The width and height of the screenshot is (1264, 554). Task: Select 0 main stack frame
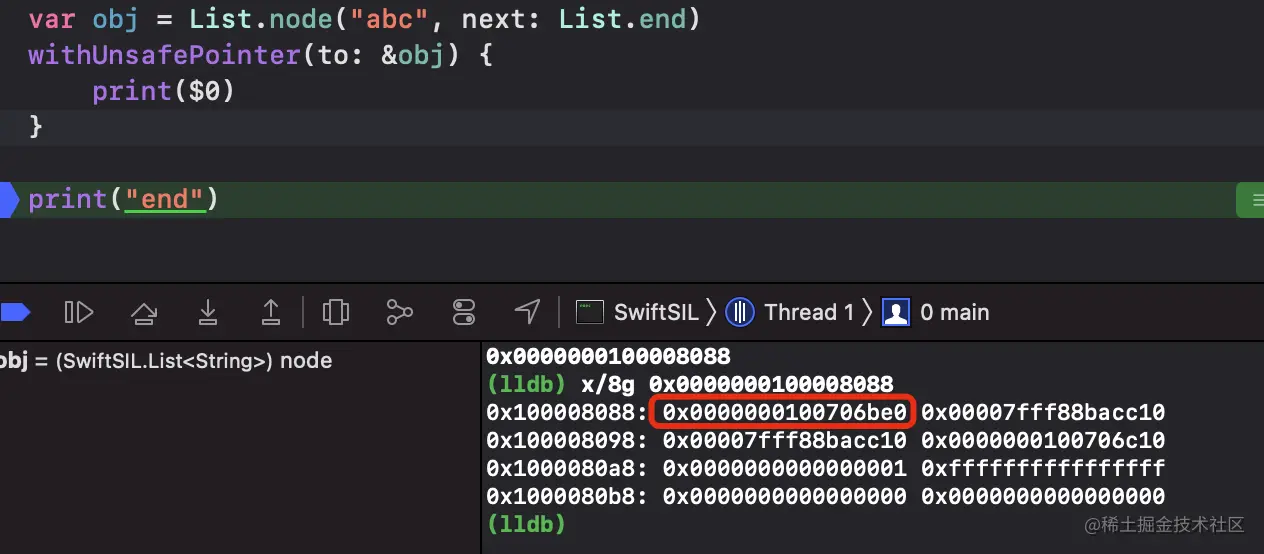[936, 313]
